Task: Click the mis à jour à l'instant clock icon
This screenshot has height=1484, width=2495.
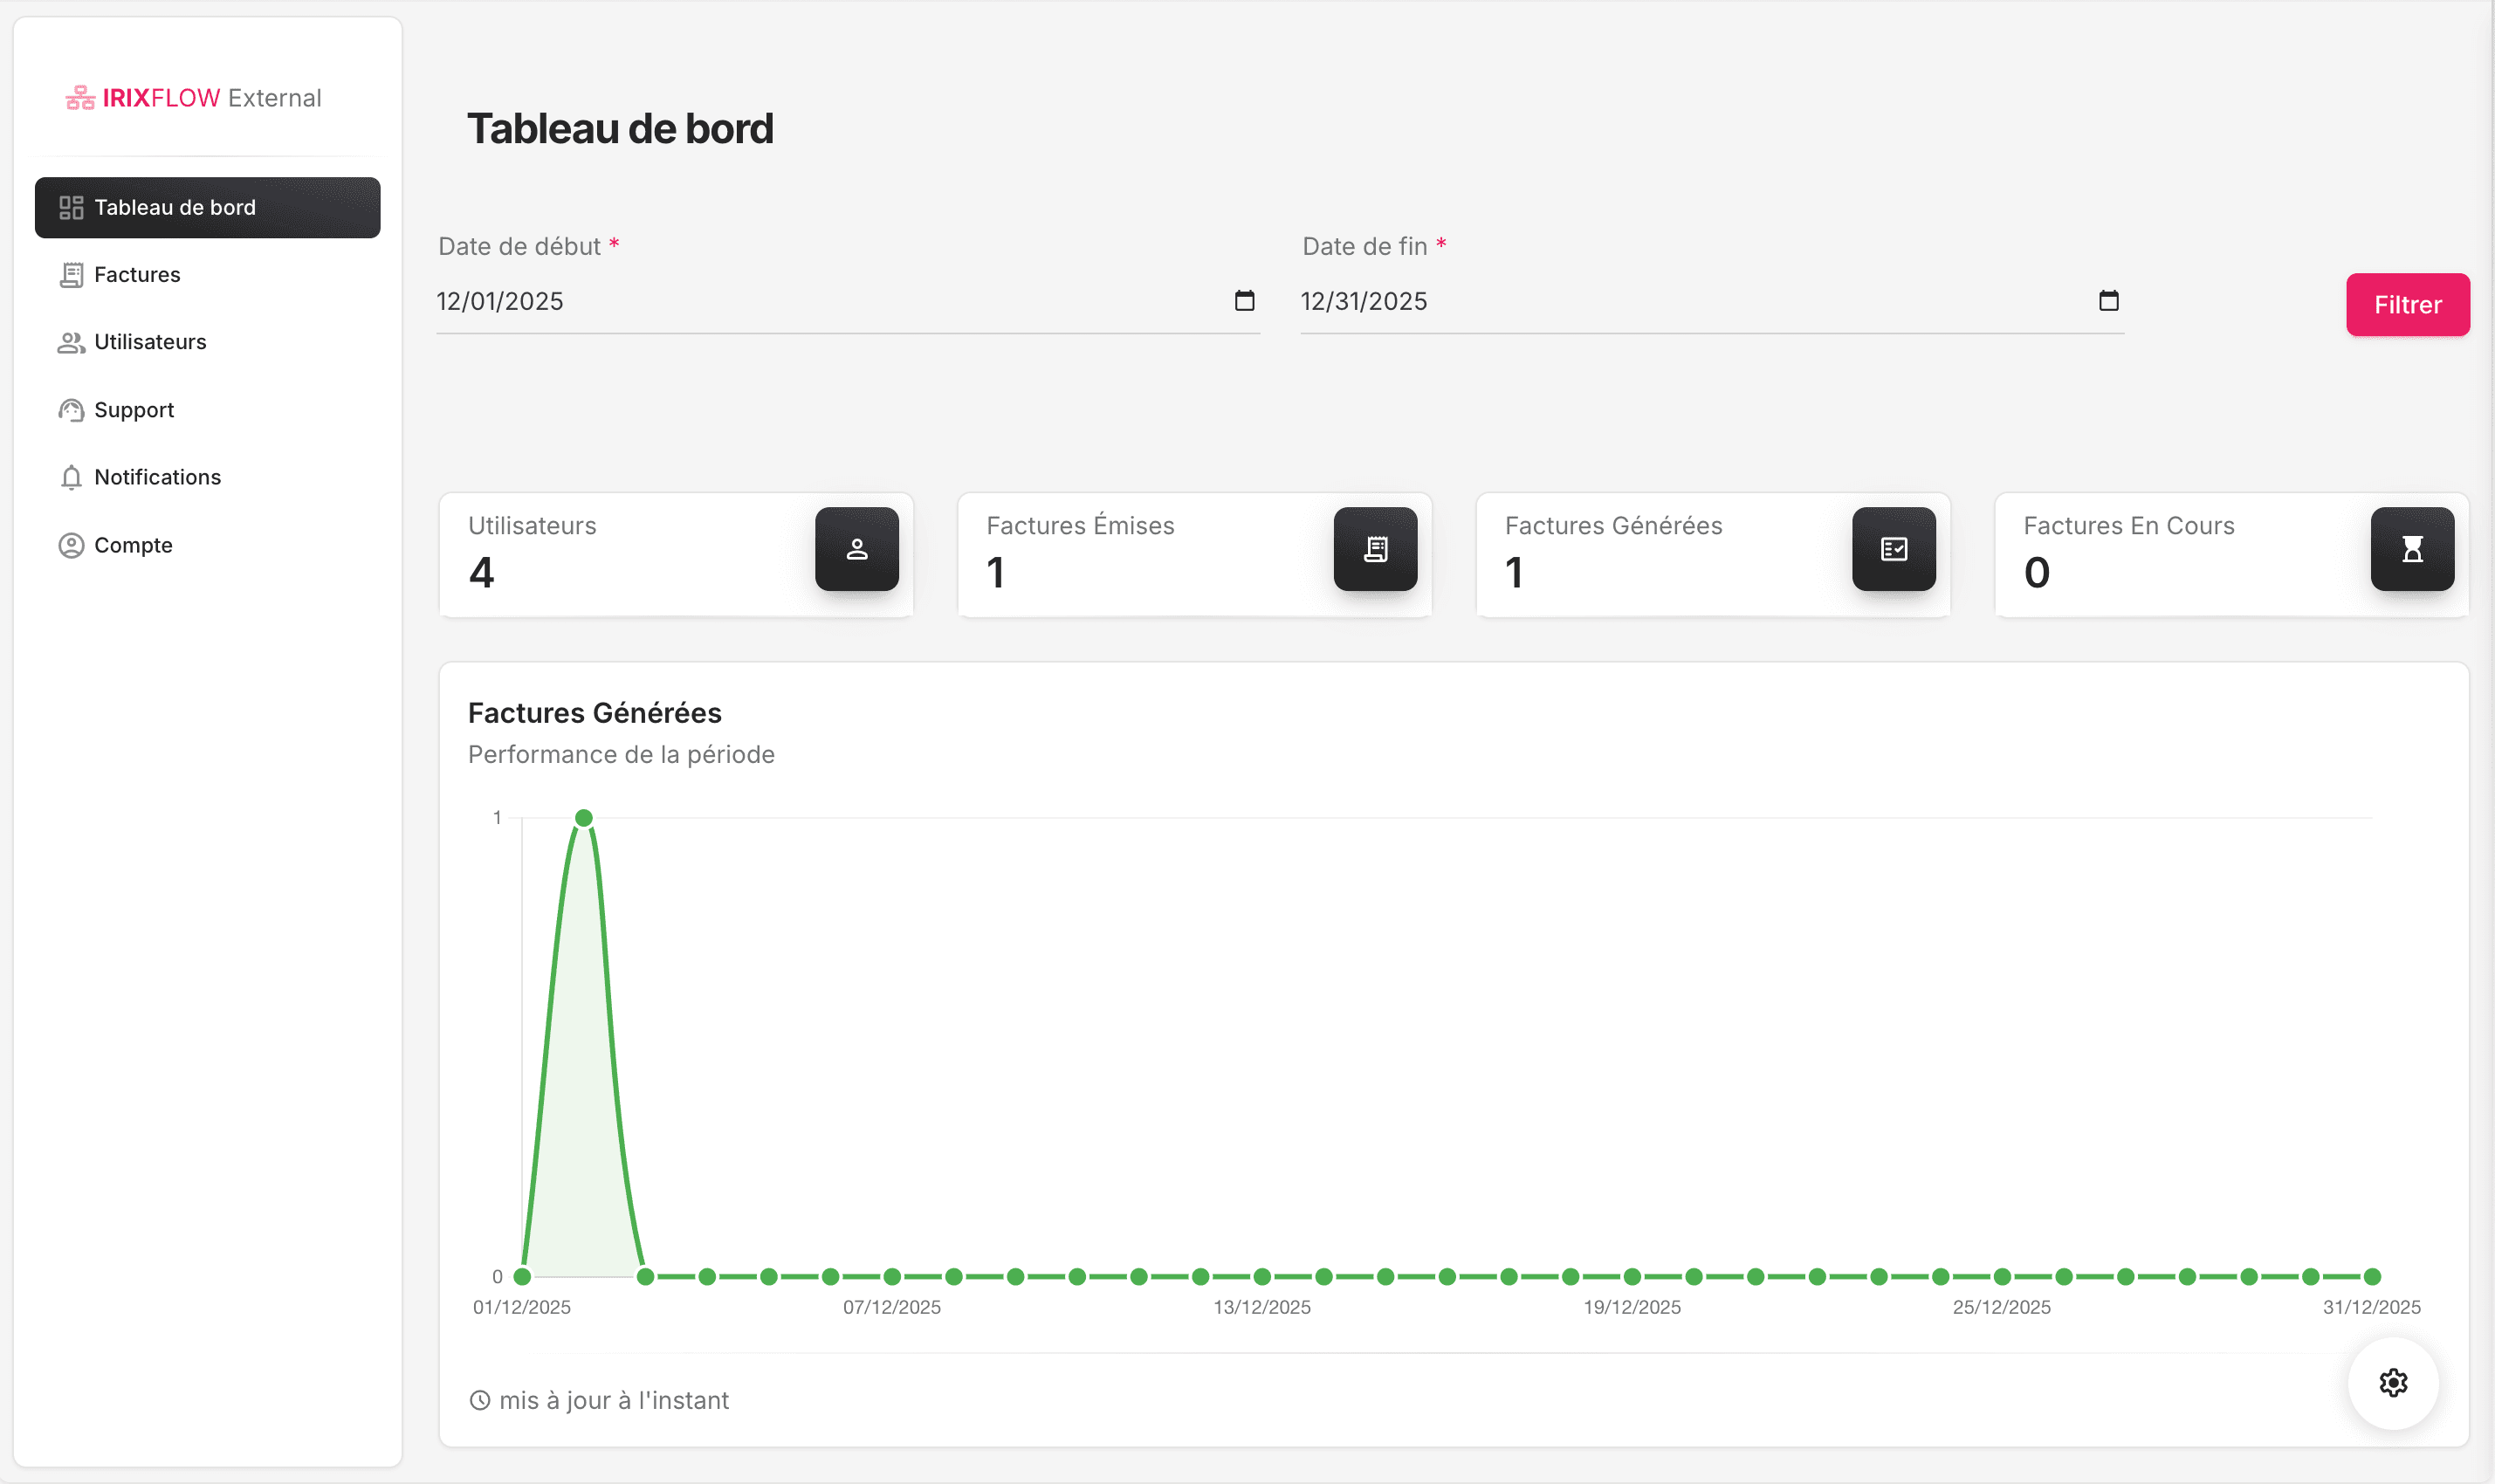Action: pos(481,1400)
